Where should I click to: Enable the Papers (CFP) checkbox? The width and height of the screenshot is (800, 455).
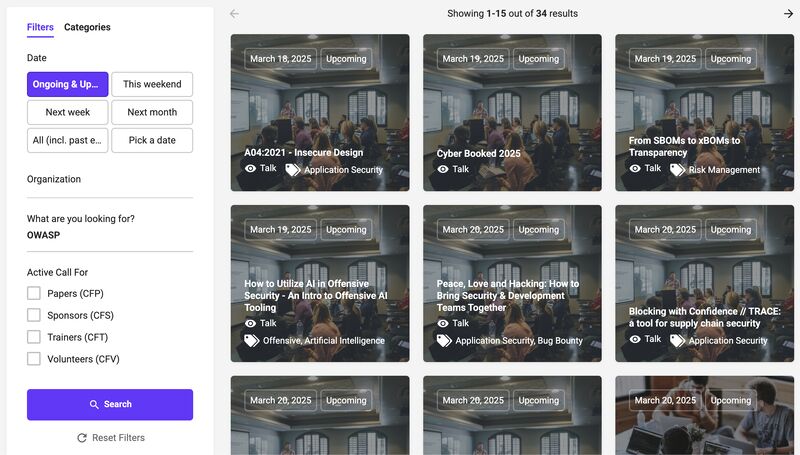pyautogui.click(x=34, y=293)
